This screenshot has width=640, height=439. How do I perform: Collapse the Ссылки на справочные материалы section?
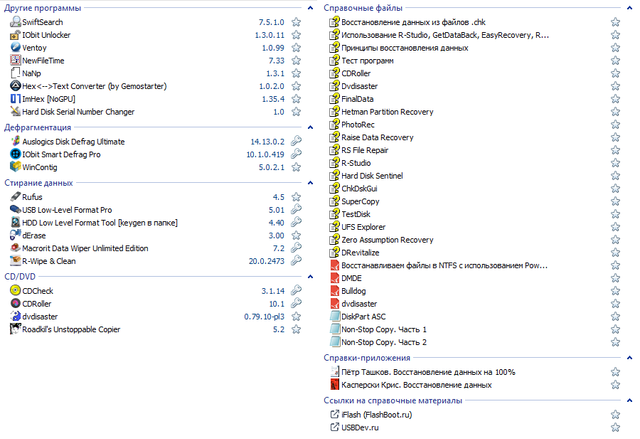click(x=629, y=401)
